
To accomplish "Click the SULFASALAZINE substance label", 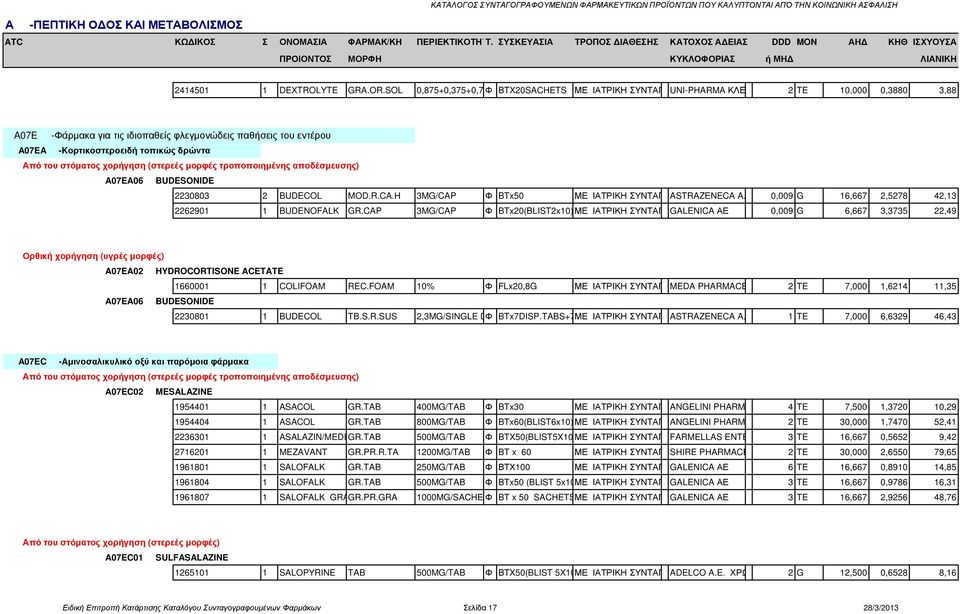I will pos(192,558).
